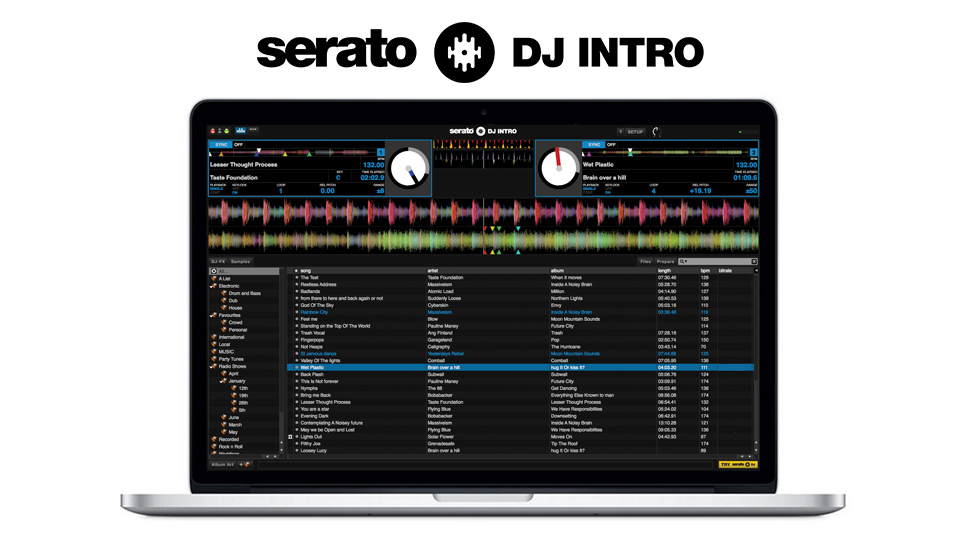The image size is (960, 540).
Task: Switch to the Samples tab
Action: (240, 261)
